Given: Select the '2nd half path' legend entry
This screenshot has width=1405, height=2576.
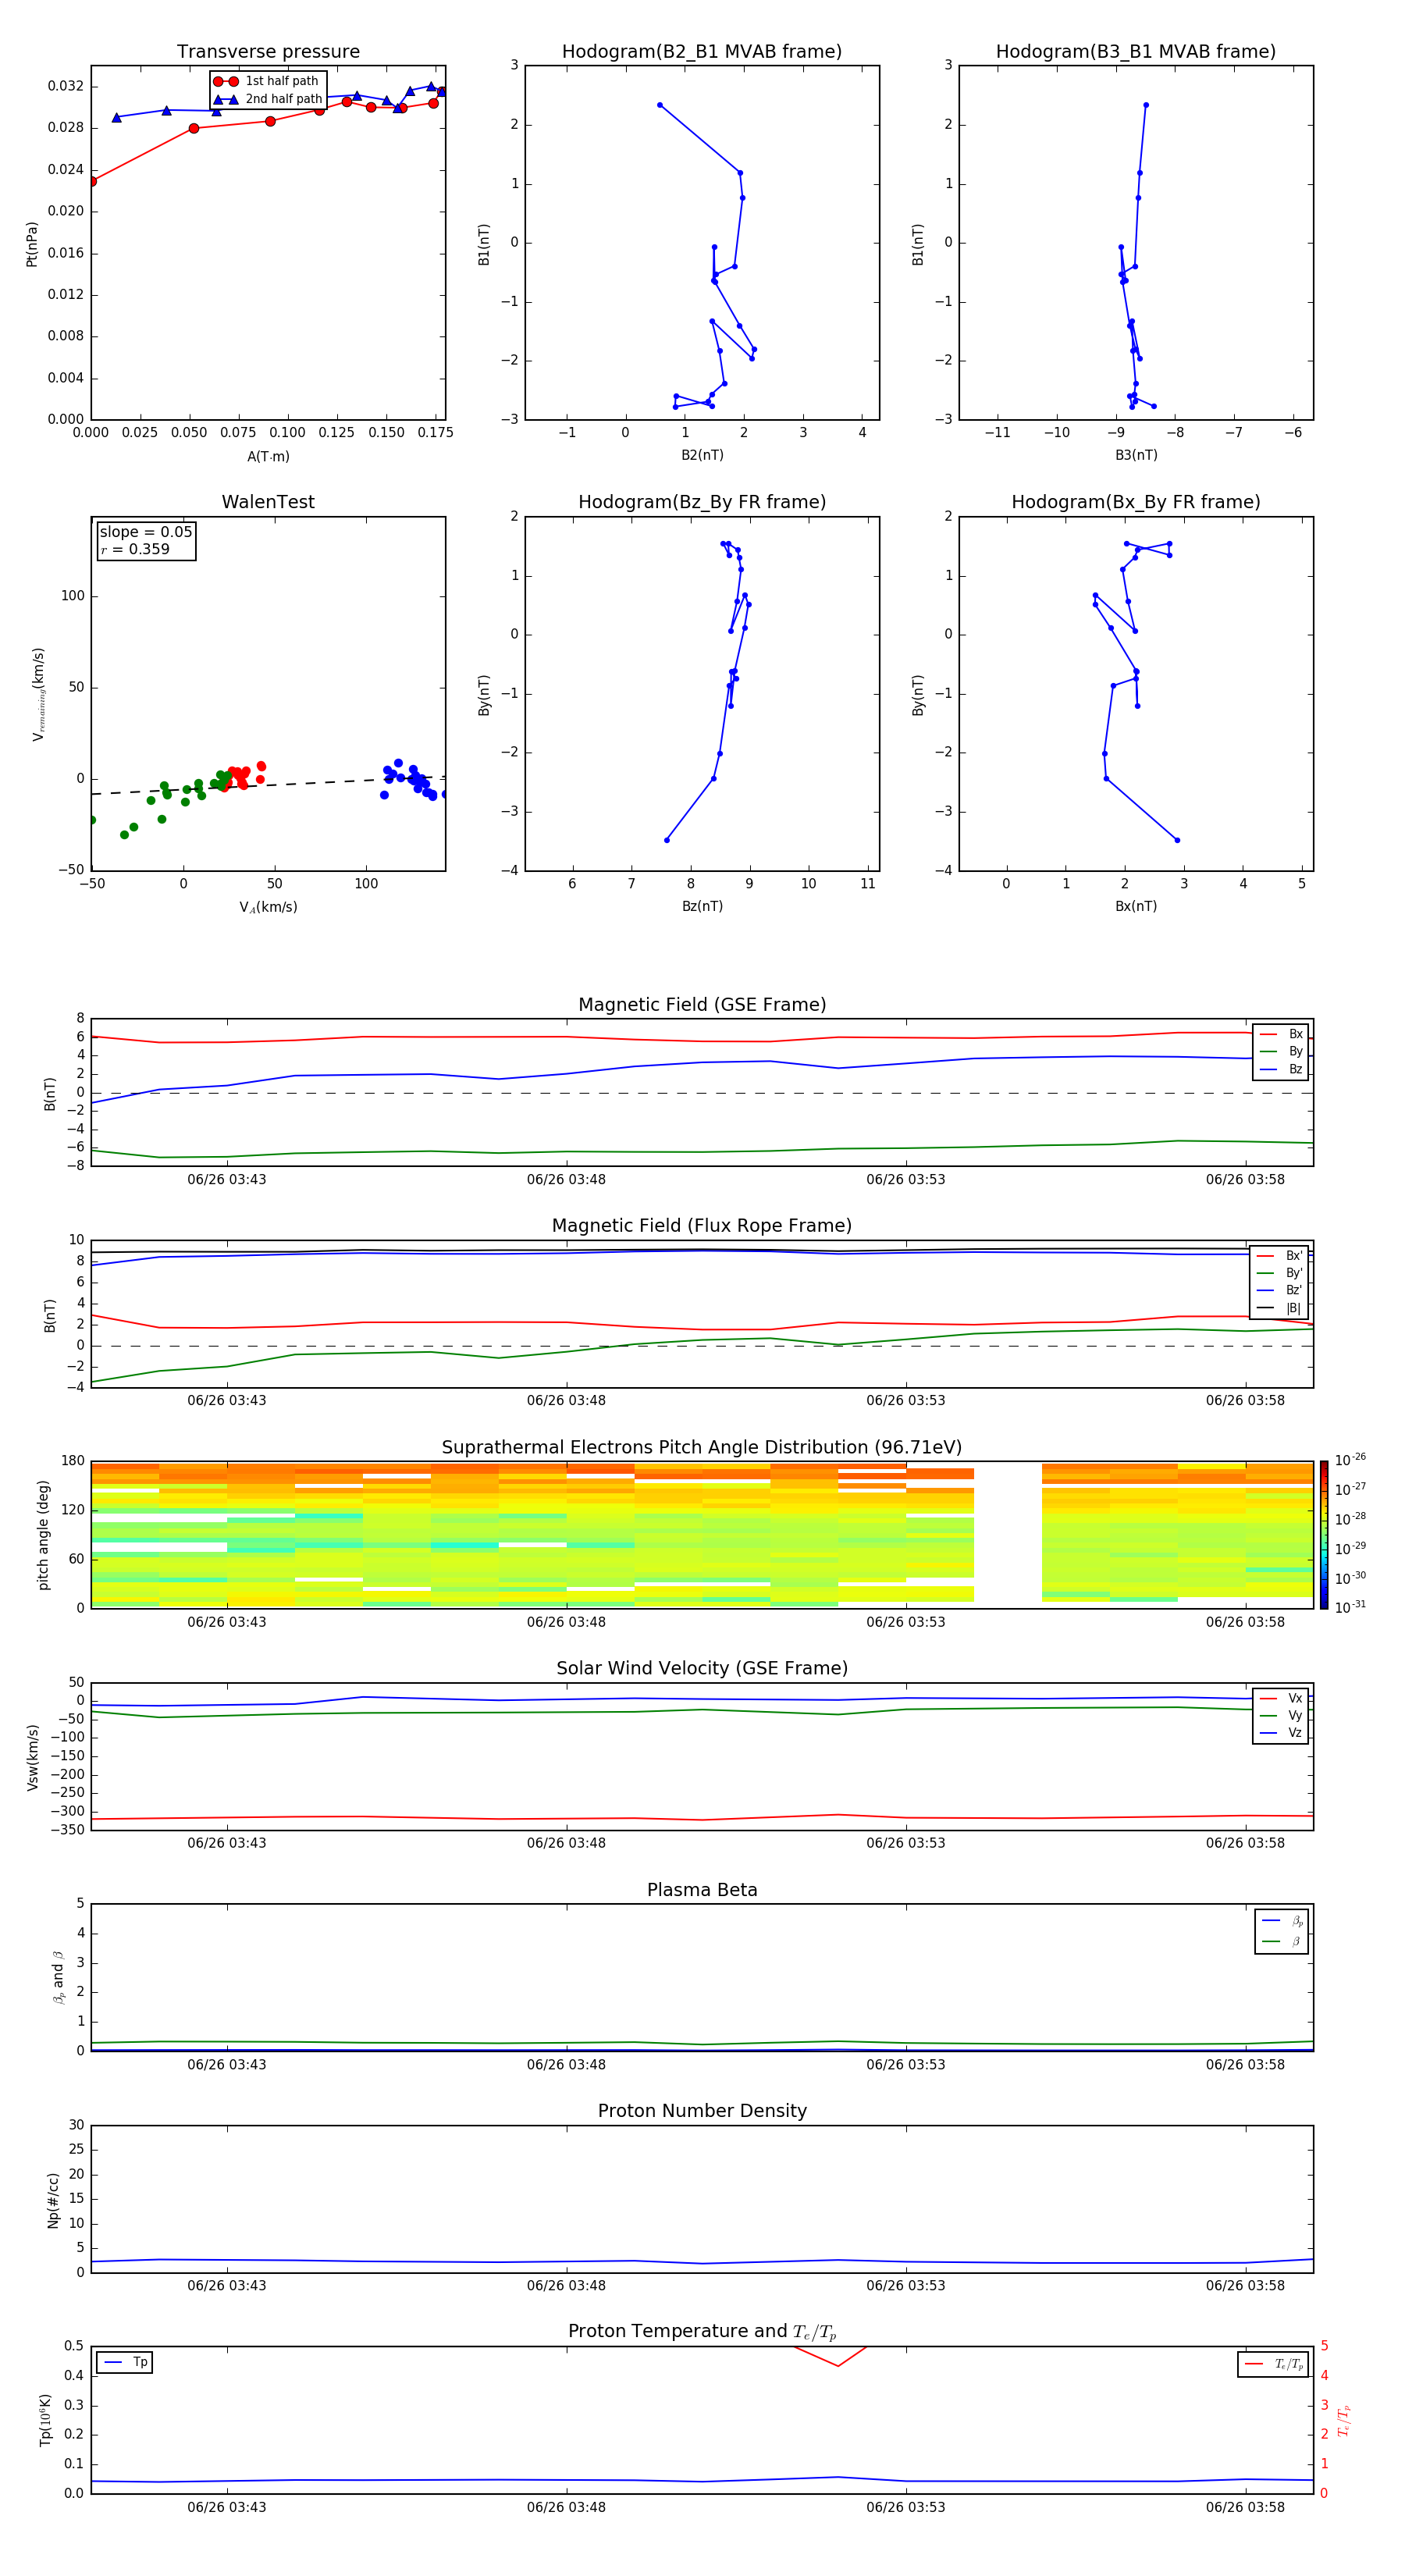Looking at the screenshot, I should pyautogui.click(x=269, y=99).
